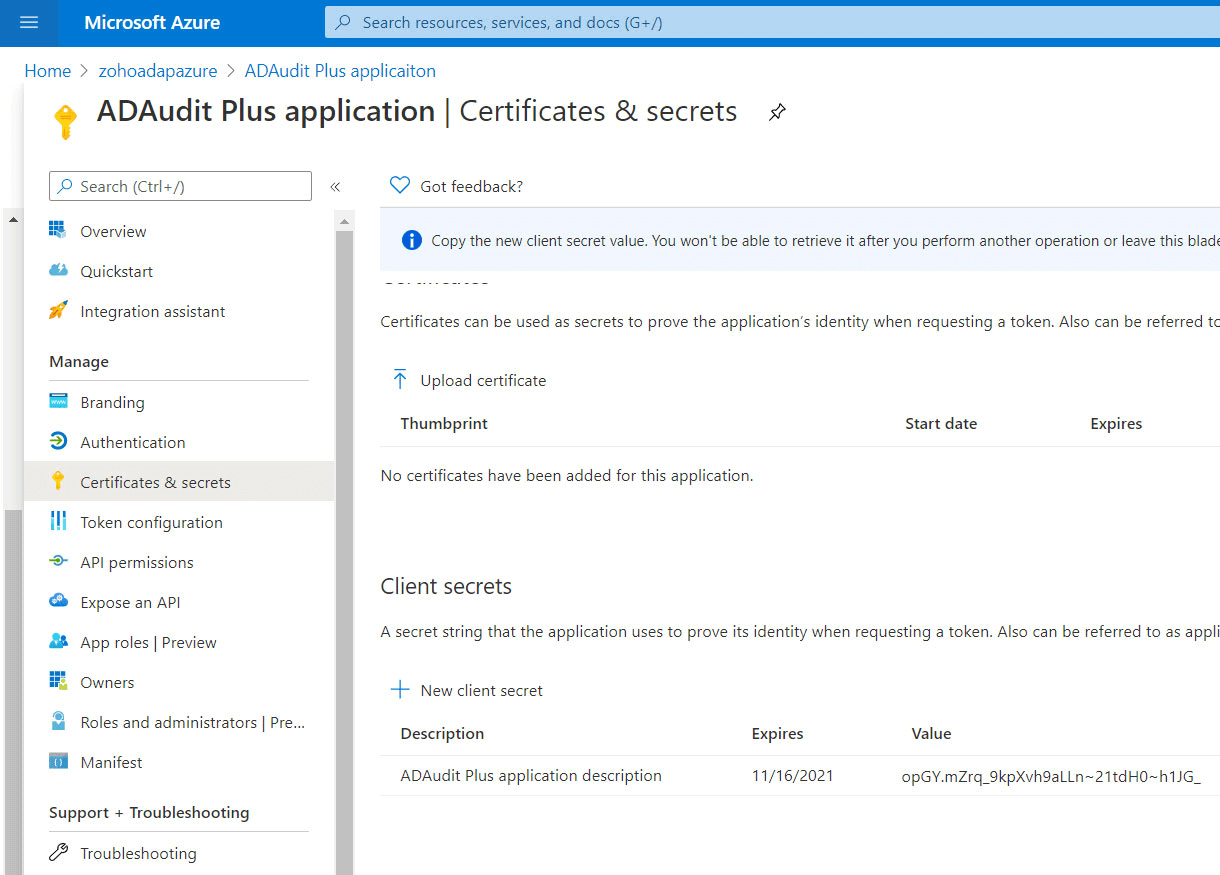
Task: Open the Manifest menu item
Action: (111, 762)
